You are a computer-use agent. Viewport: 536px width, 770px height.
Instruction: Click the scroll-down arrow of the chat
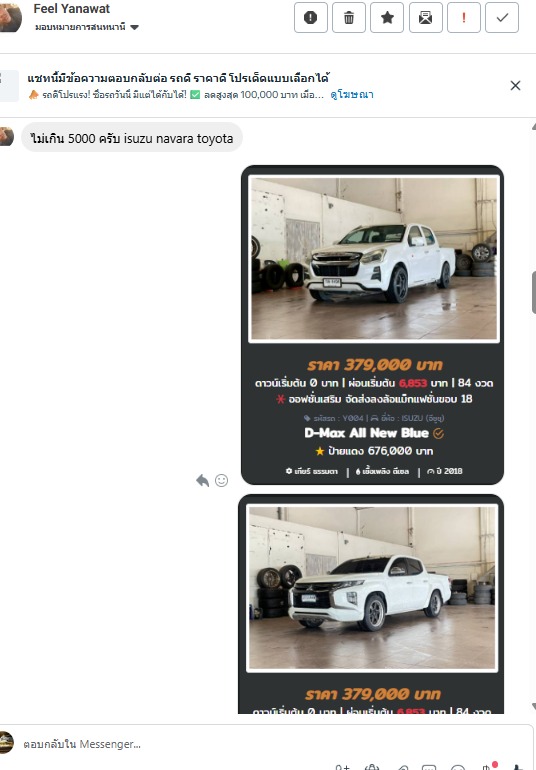(x=534, y=706)
